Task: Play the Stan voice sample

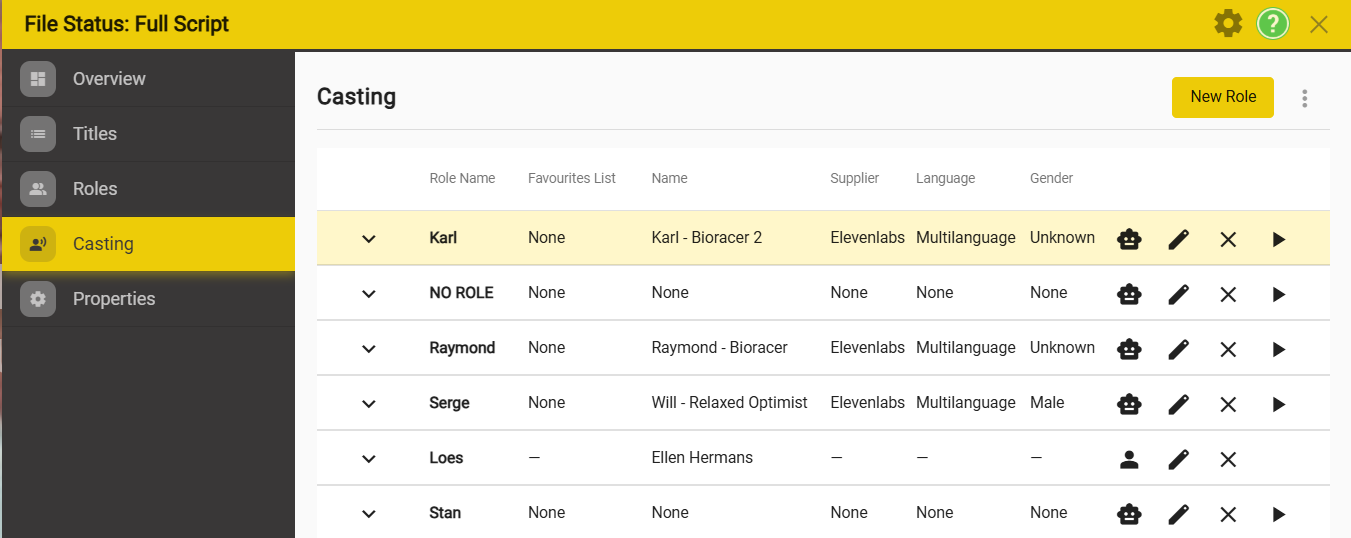Action: click(x=1279, y=514)
